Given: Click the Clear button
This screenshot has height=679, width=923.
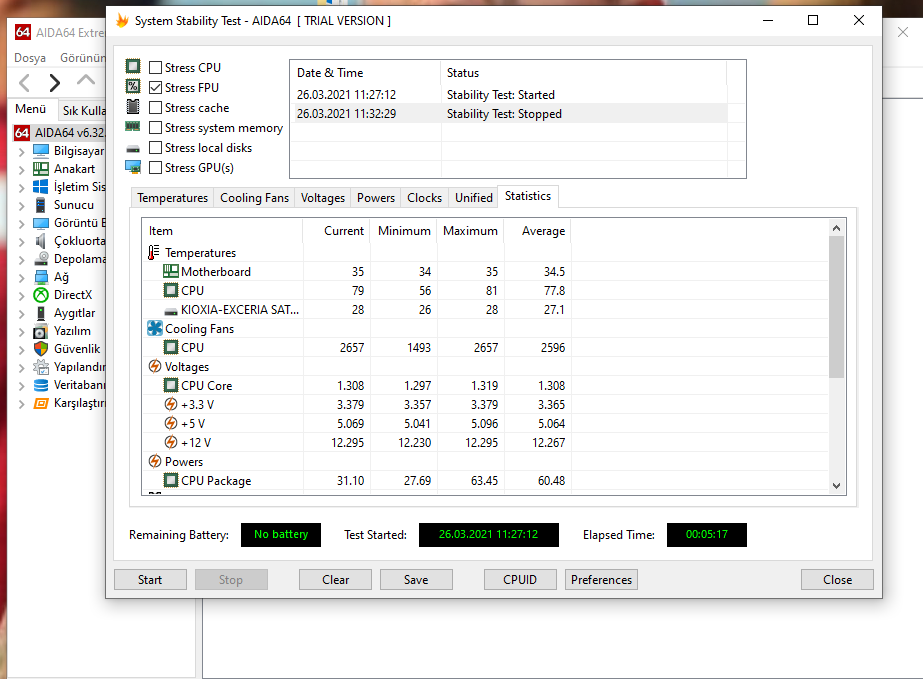Looking at the screenshot, I should coord(336,579).
